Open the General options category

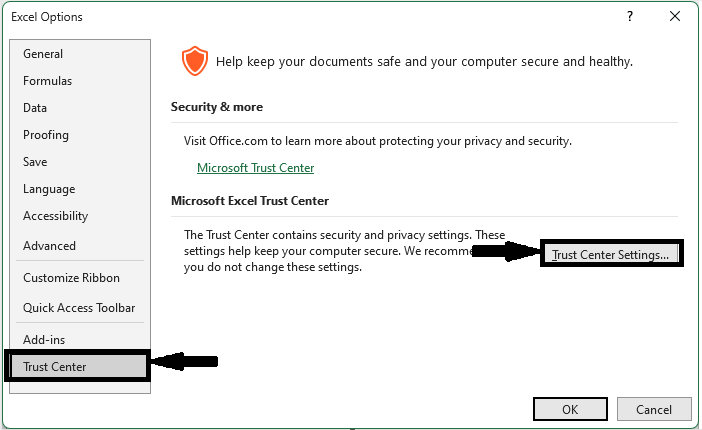(x=43, y=54)
